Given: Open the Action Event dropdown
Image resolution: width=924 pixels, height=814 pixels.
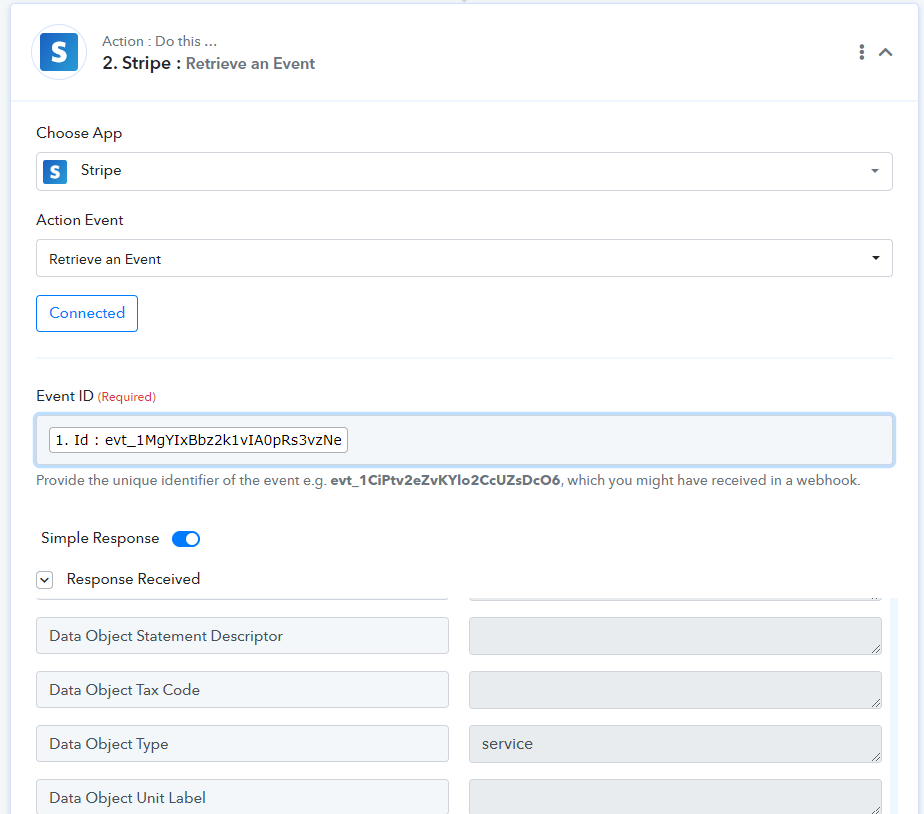Looking at the screenshot, I should point(464,258).
